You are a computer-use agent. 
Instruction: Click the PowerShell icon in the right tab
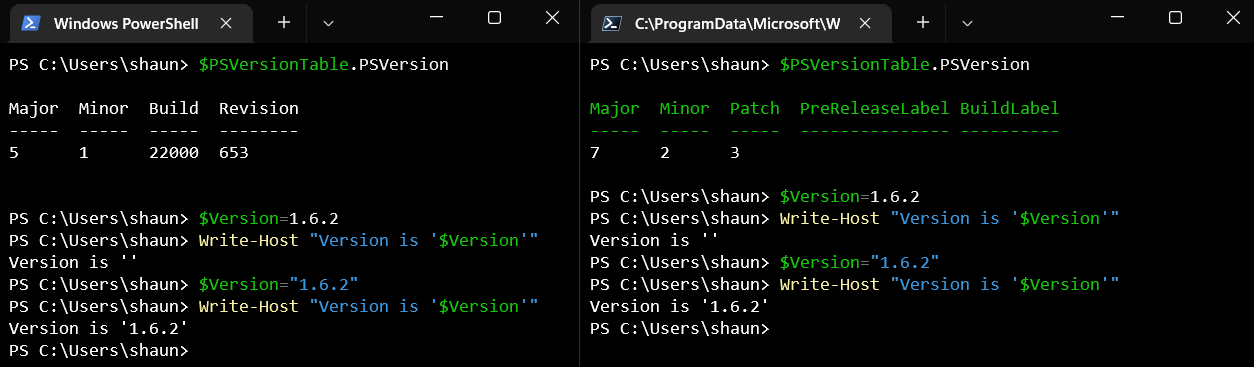611,22
